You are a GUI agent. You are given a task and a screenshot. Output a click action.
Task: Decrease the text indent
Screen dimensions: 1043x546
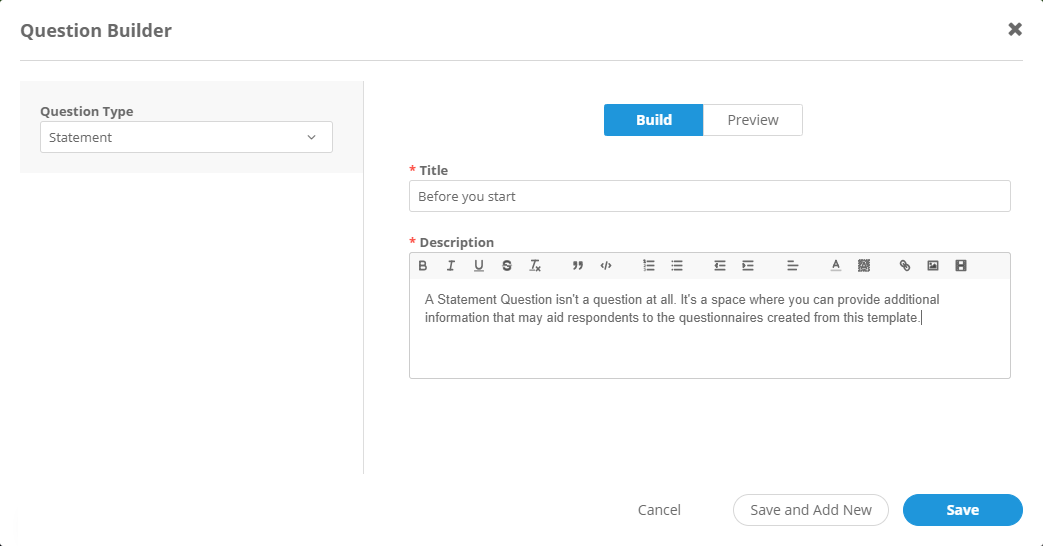tap(719, 266)
